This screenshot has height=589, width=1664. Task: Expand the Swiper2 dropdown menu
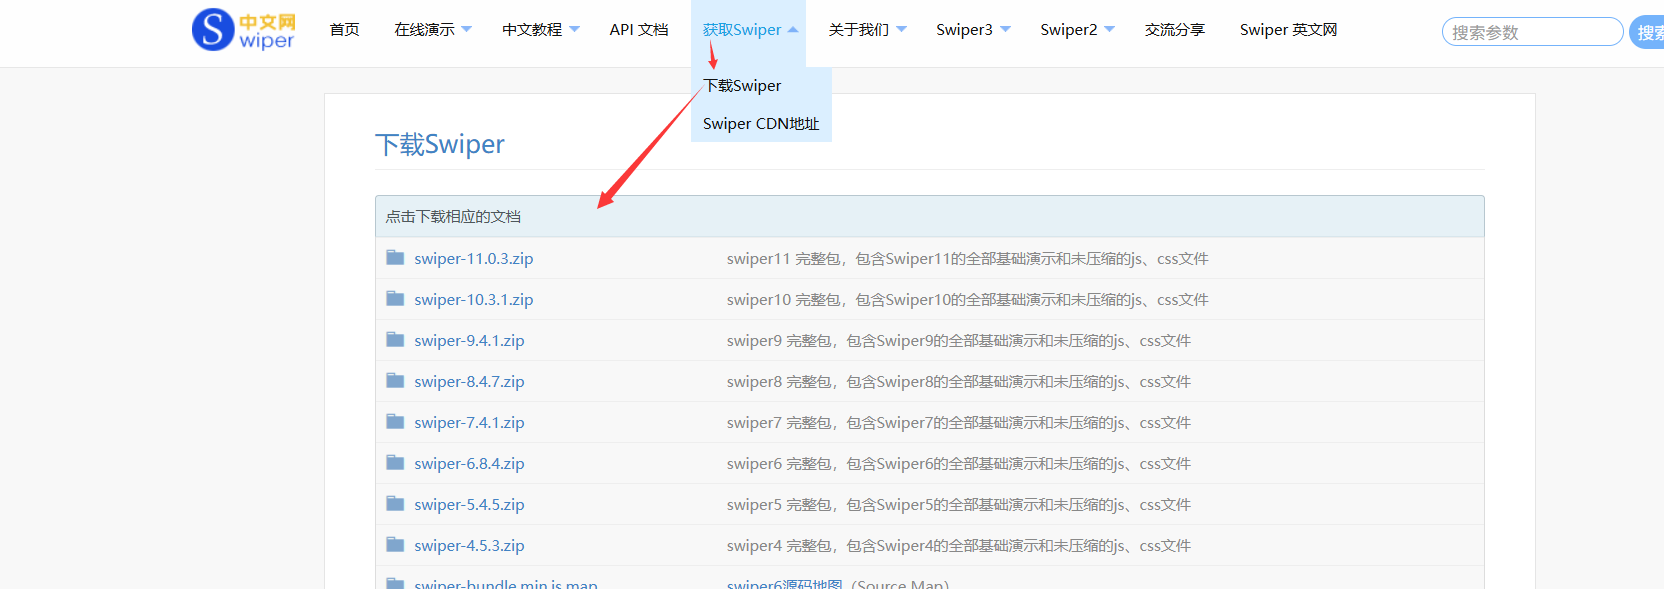(1077, 30)
